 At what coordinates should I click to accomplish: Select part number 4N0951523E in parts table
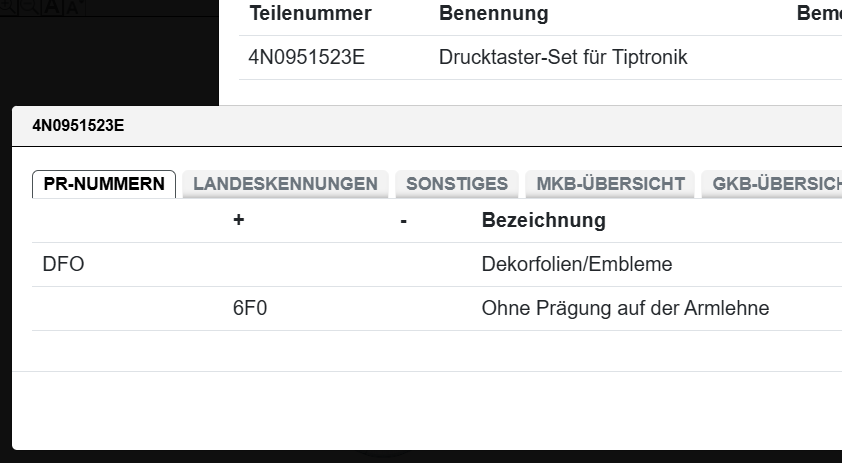(306, 58)
